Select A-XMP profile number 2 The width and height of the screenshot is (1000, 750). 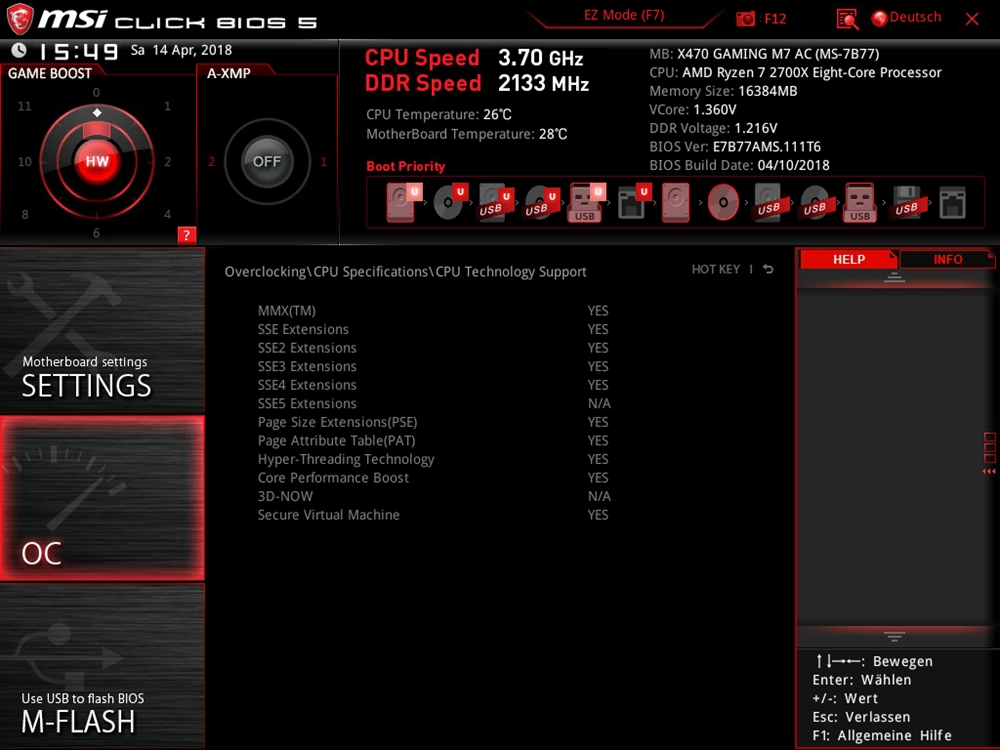point(211,161)
